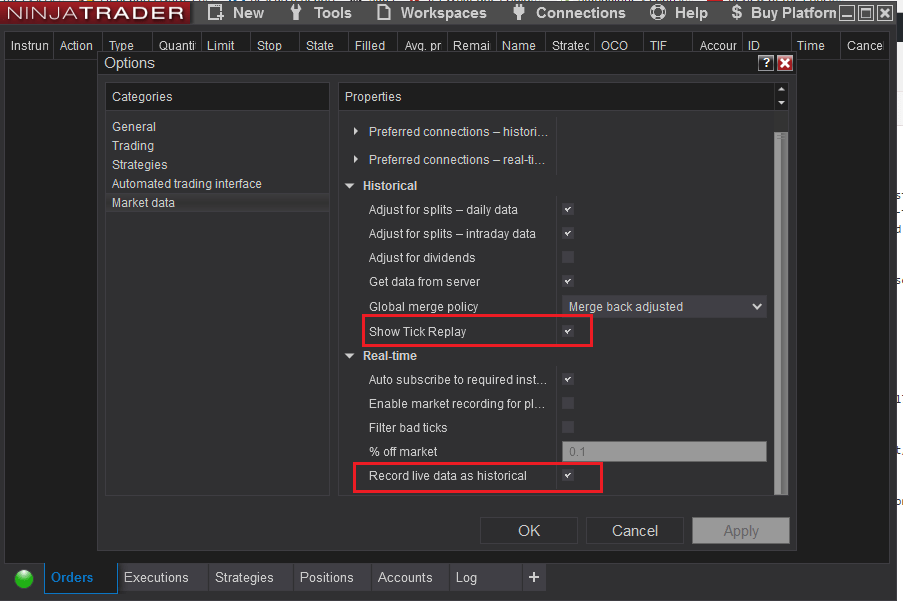This screenshot has width=903, height=601.
Task: Select Automated trading interface category
Action: (x=217, y=184)
